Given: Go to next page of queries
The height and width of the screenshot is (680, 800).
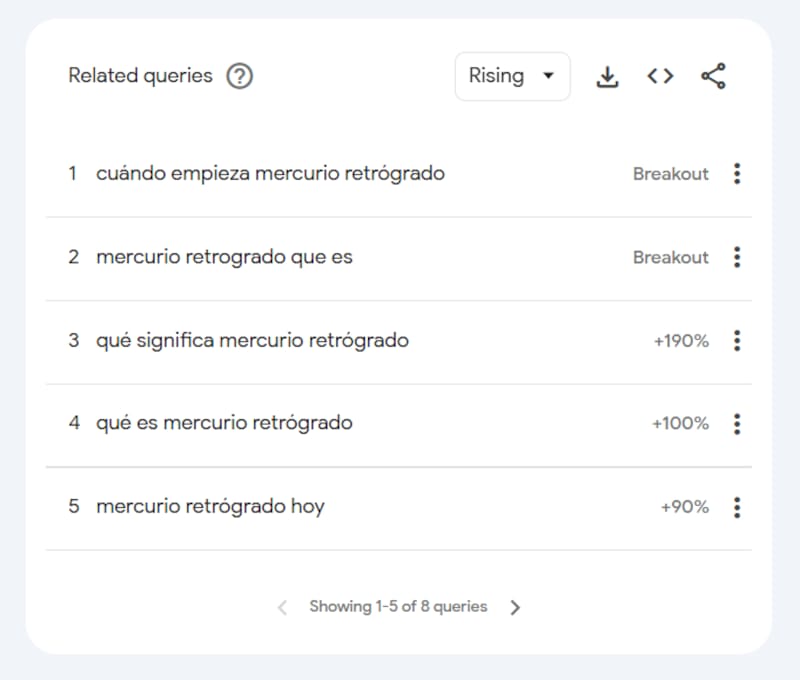Looking at the screenshot, I should pyautogui.click(x=515, y=607).
